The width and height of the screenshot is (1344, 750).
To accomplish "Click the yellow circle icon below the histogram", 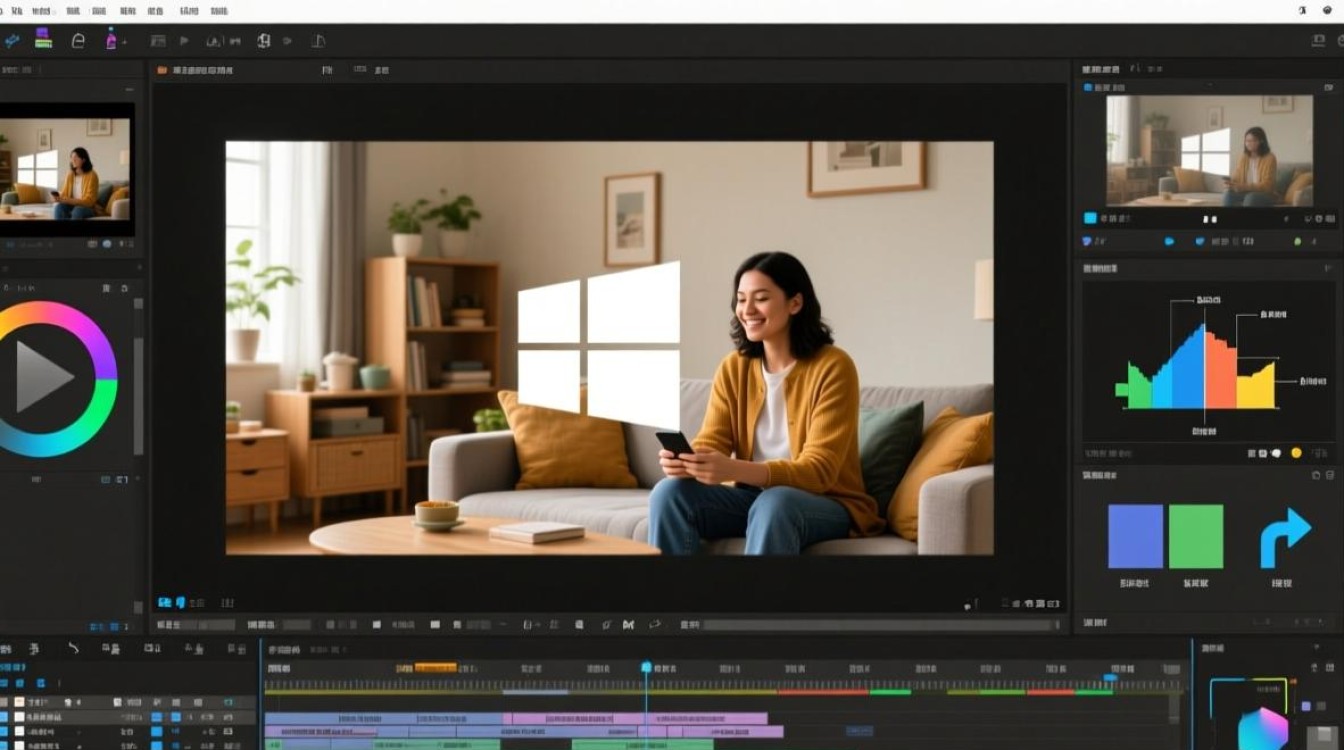I will pyautogui.click(x=1296, y=453).
